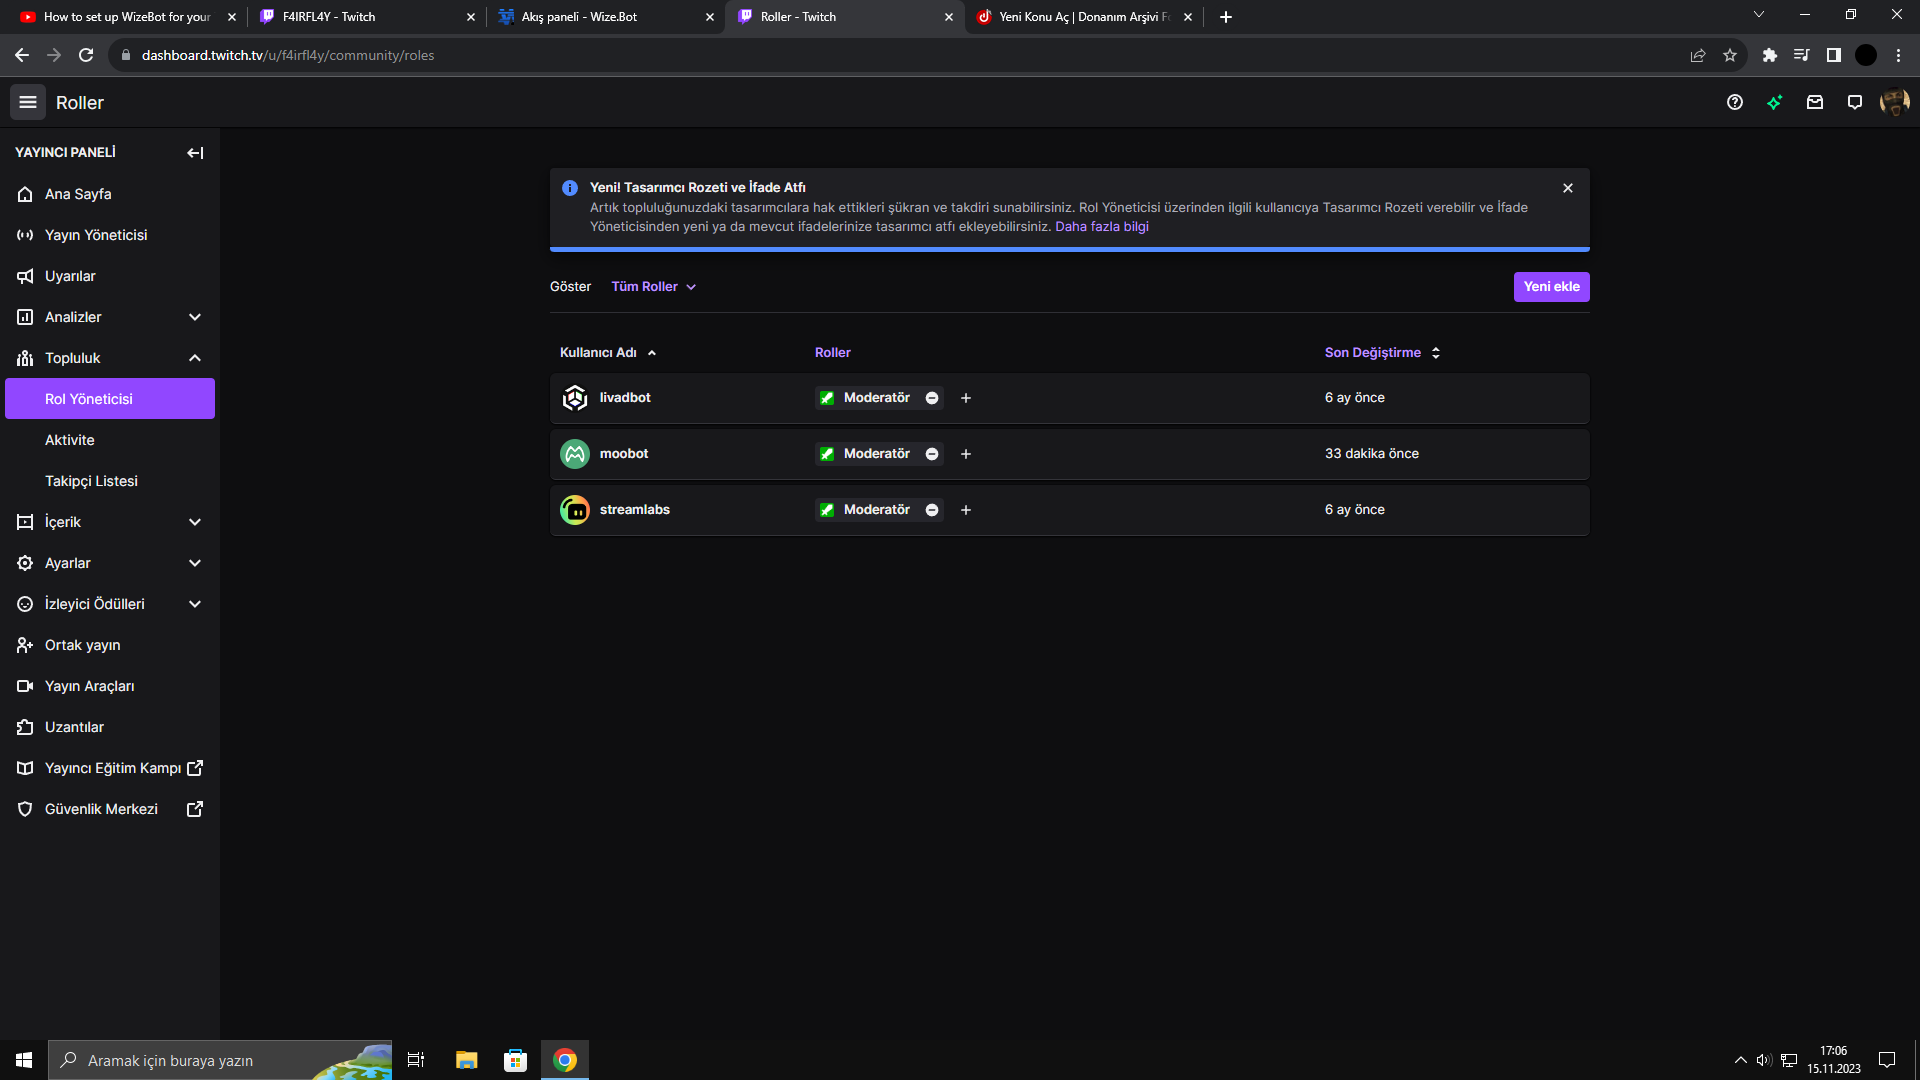Go back in browser
The width and height of the screenshot is (1920, 1080).
click(x=22, y=55)
